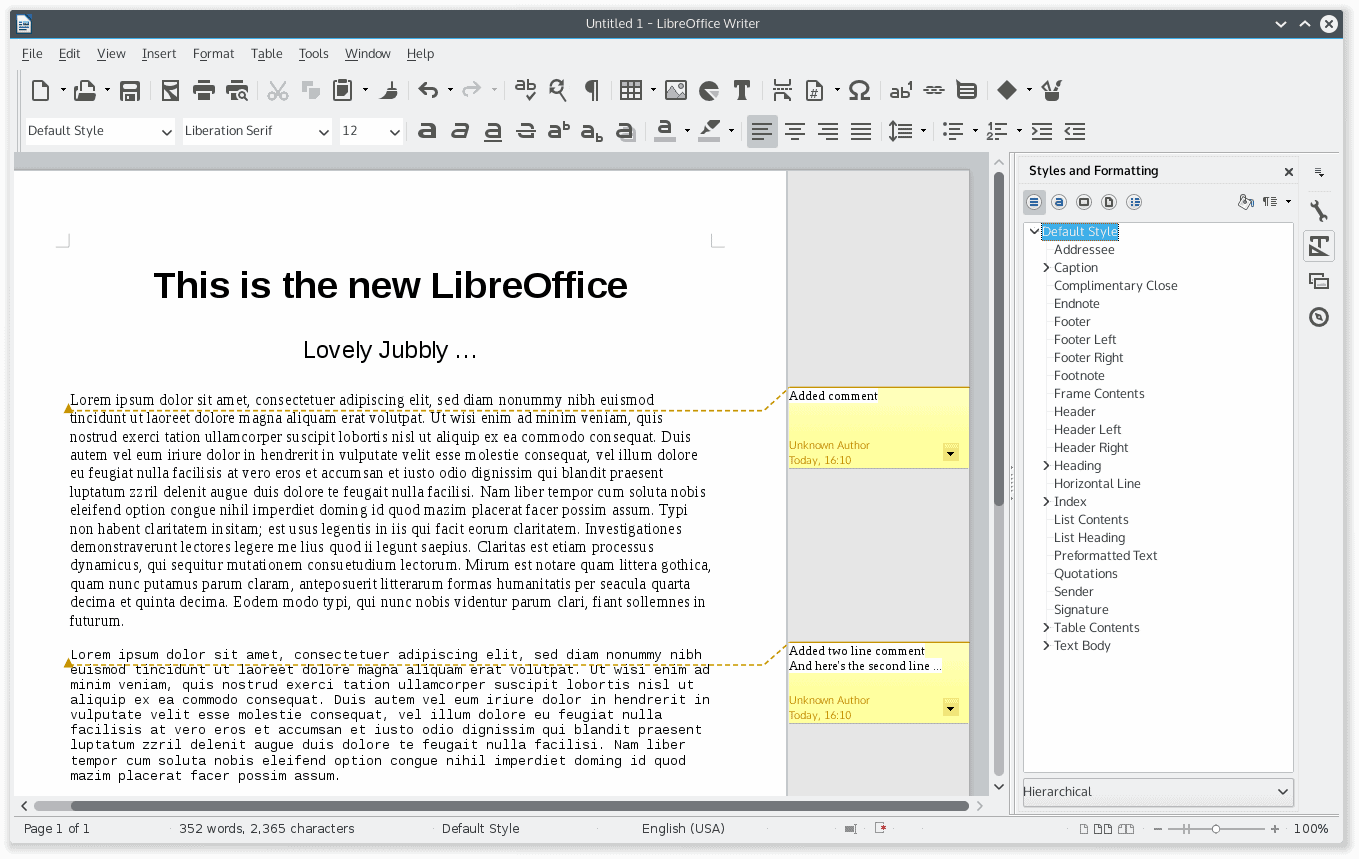
Task: Insert special character Omega icon
Action: pos(859,91)
